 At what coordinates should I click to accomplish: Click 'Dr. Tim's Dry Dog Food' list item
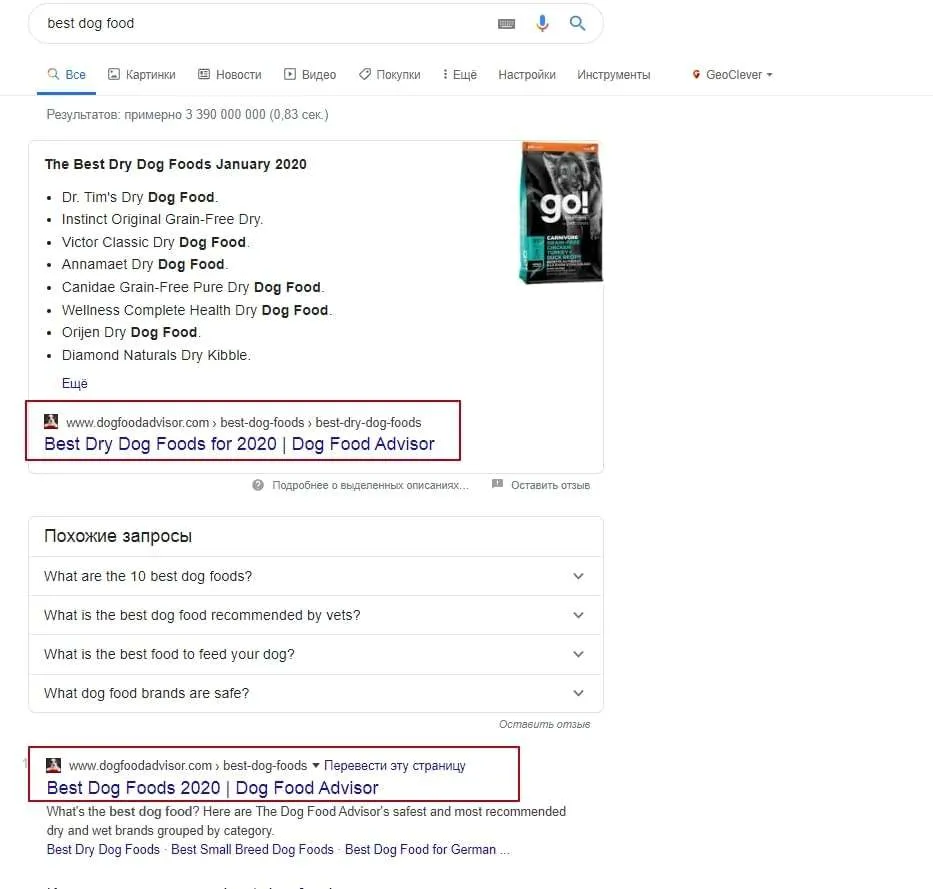tap(140, 197)
